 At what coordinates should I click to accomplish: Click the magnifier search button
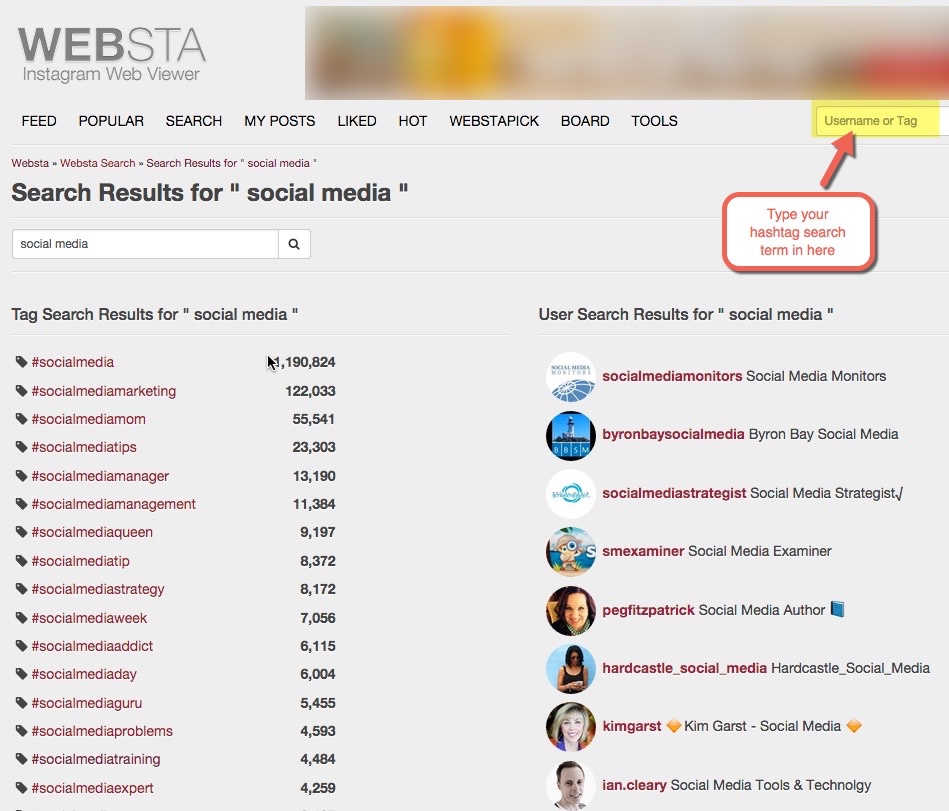point(294,244)
